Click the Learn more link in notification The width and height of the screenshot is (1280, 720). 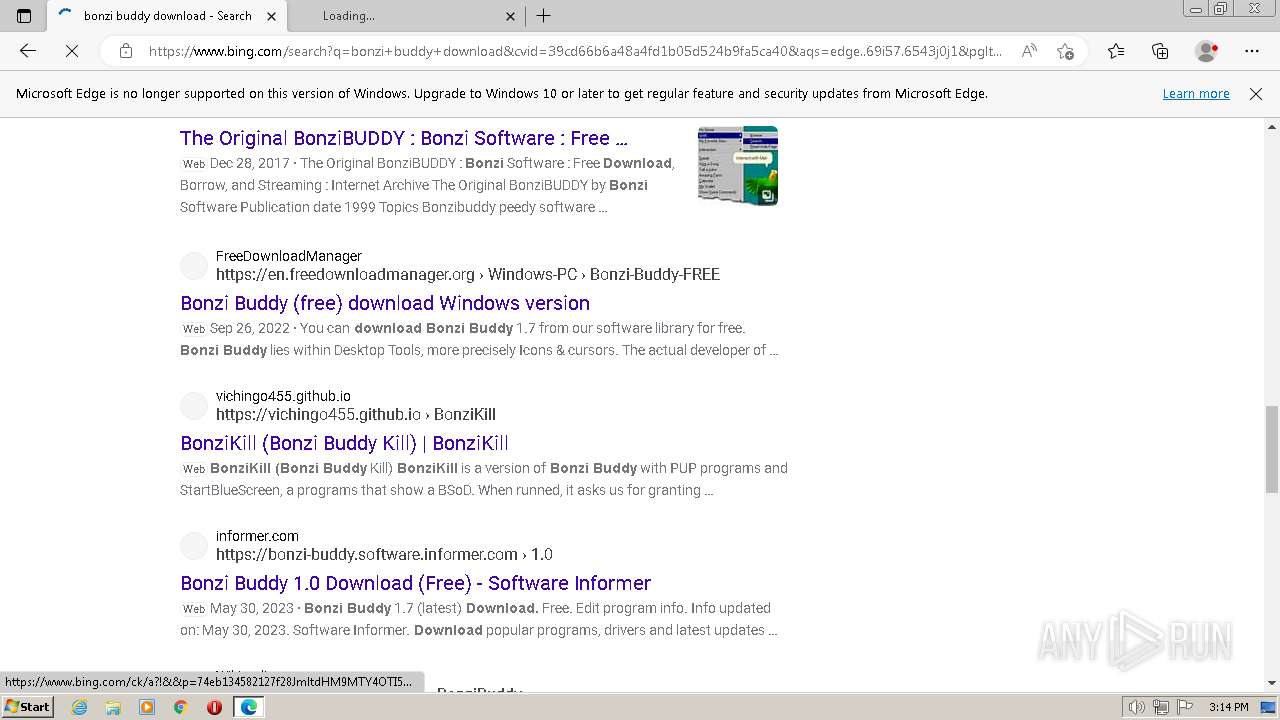click(1196, 94)
